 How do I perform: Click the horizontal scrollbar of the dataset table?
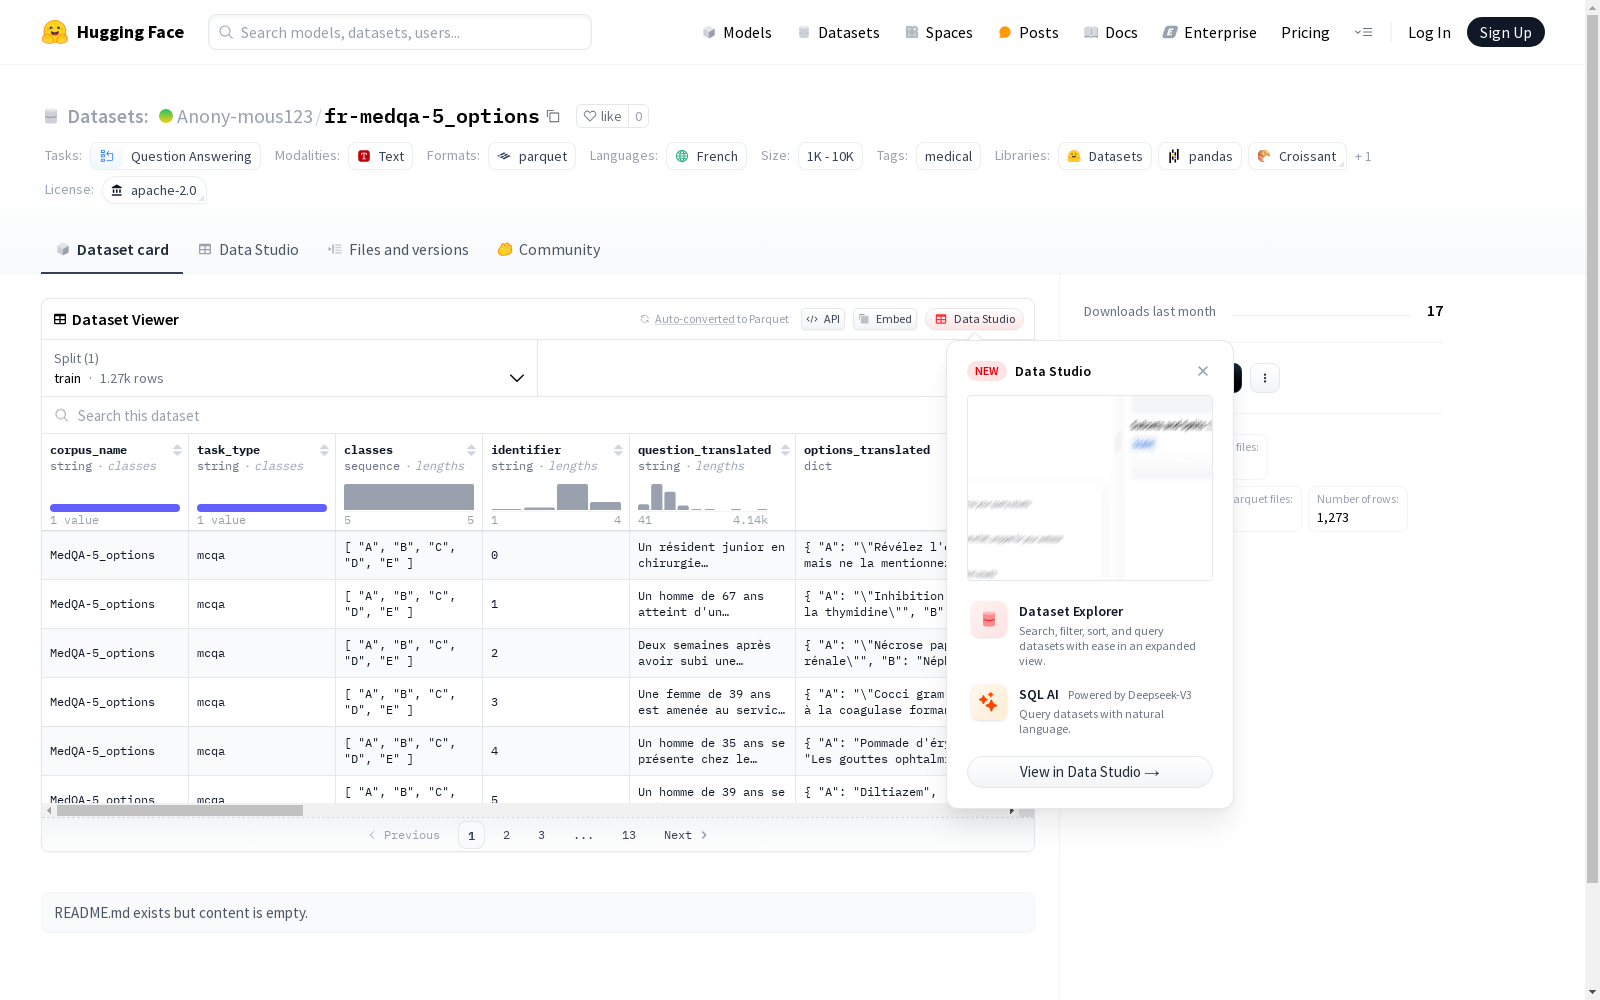[180, 810]
